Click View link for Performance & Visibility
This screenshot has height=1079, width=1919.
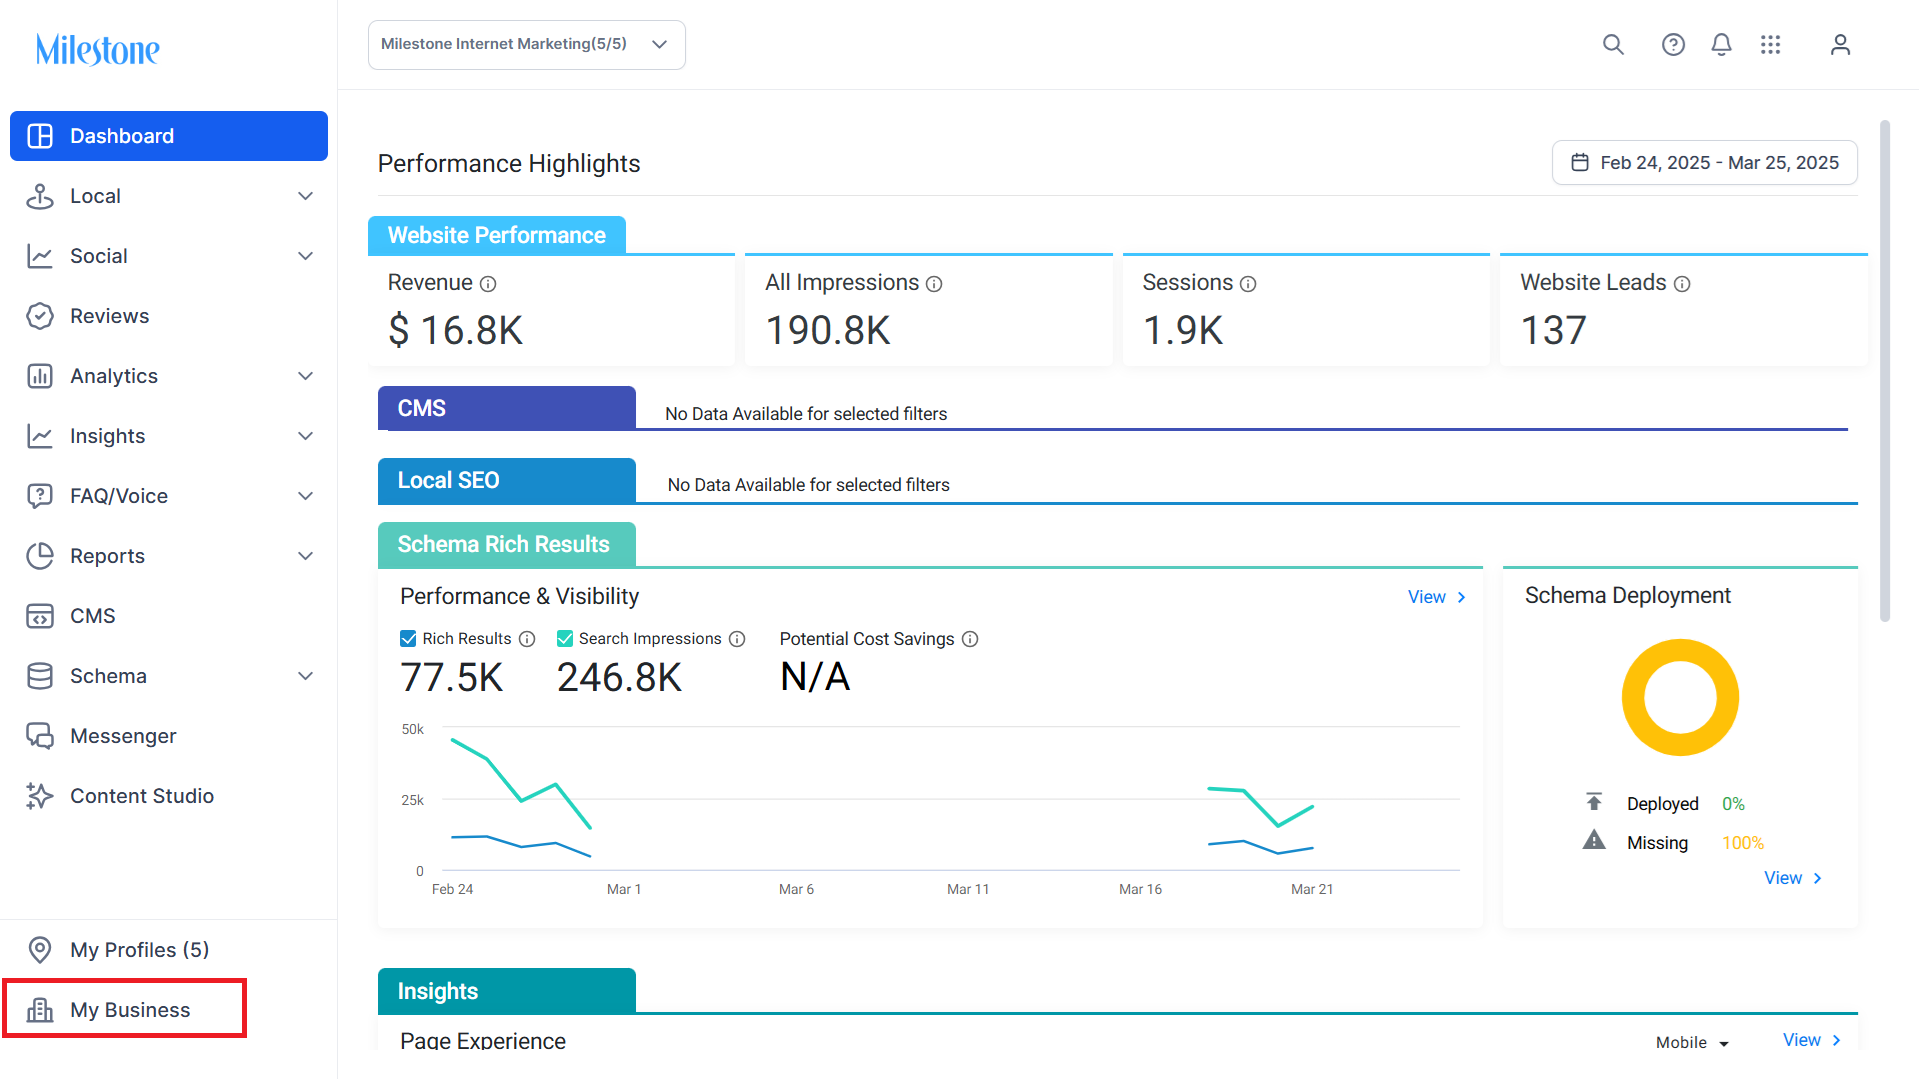[1437, 597]
